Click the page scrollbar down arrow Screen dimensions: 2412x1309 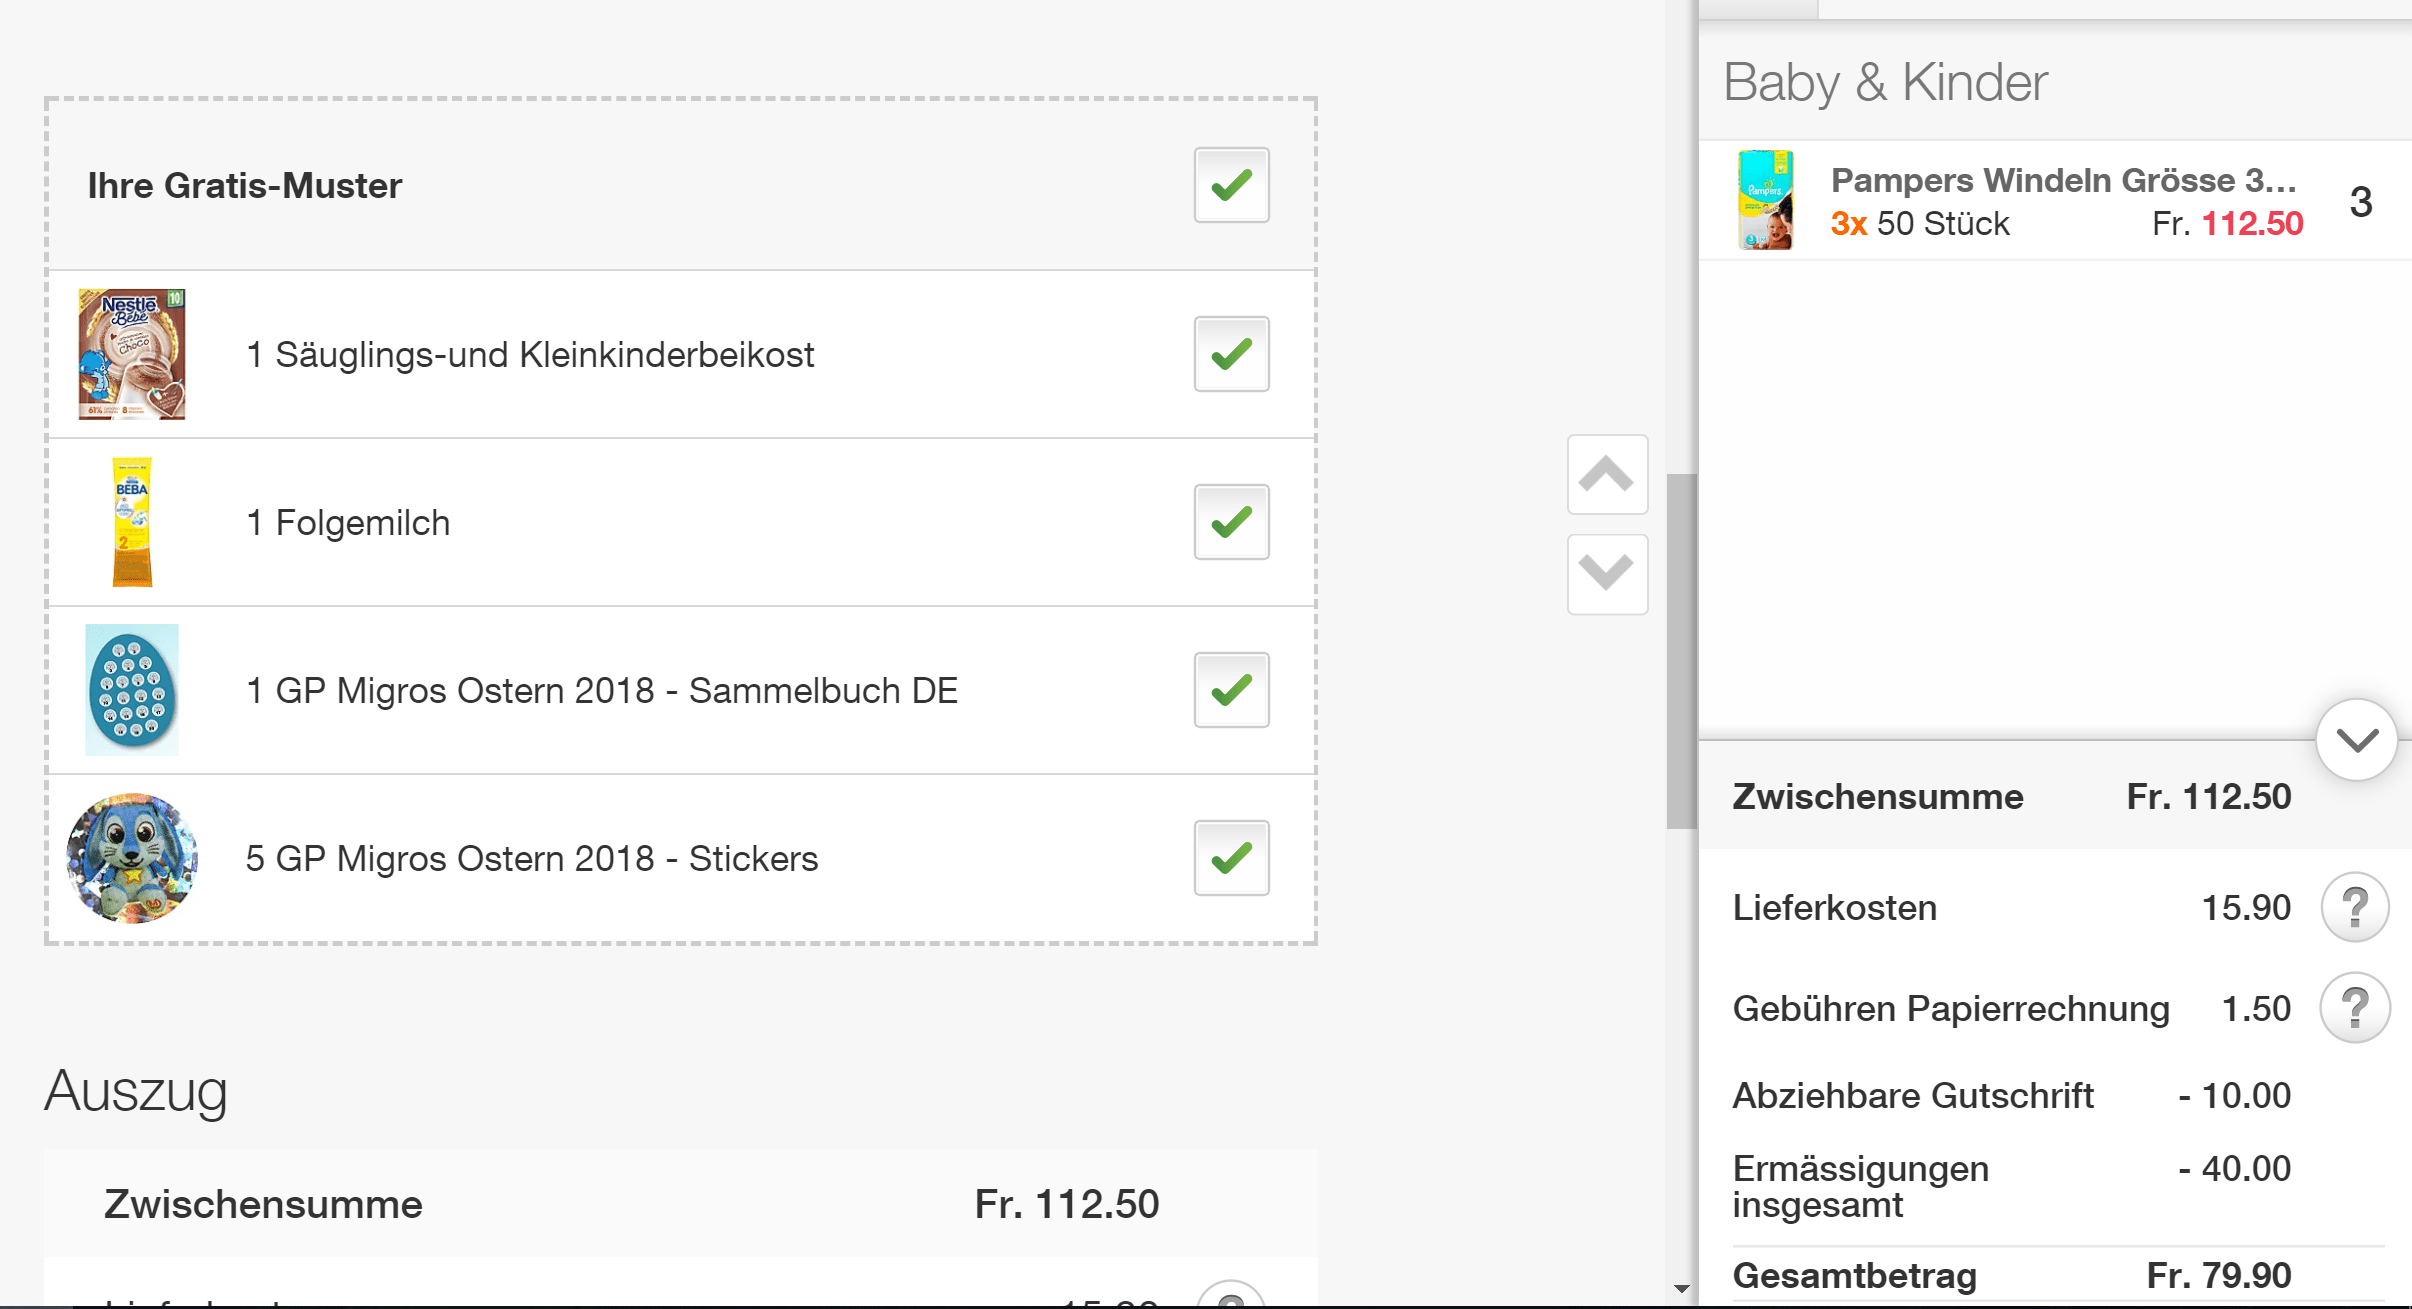point(1682,1289)
